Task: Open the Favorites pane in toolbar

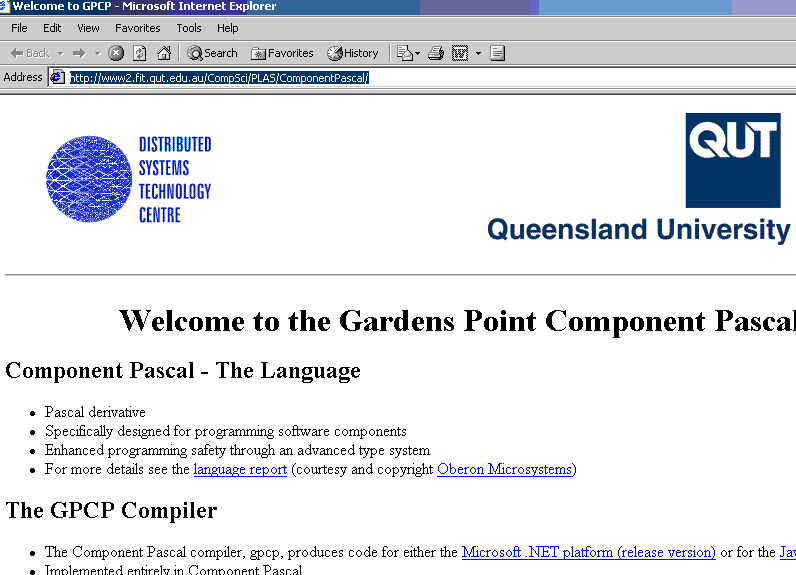Action: click(x=282, y=53)
